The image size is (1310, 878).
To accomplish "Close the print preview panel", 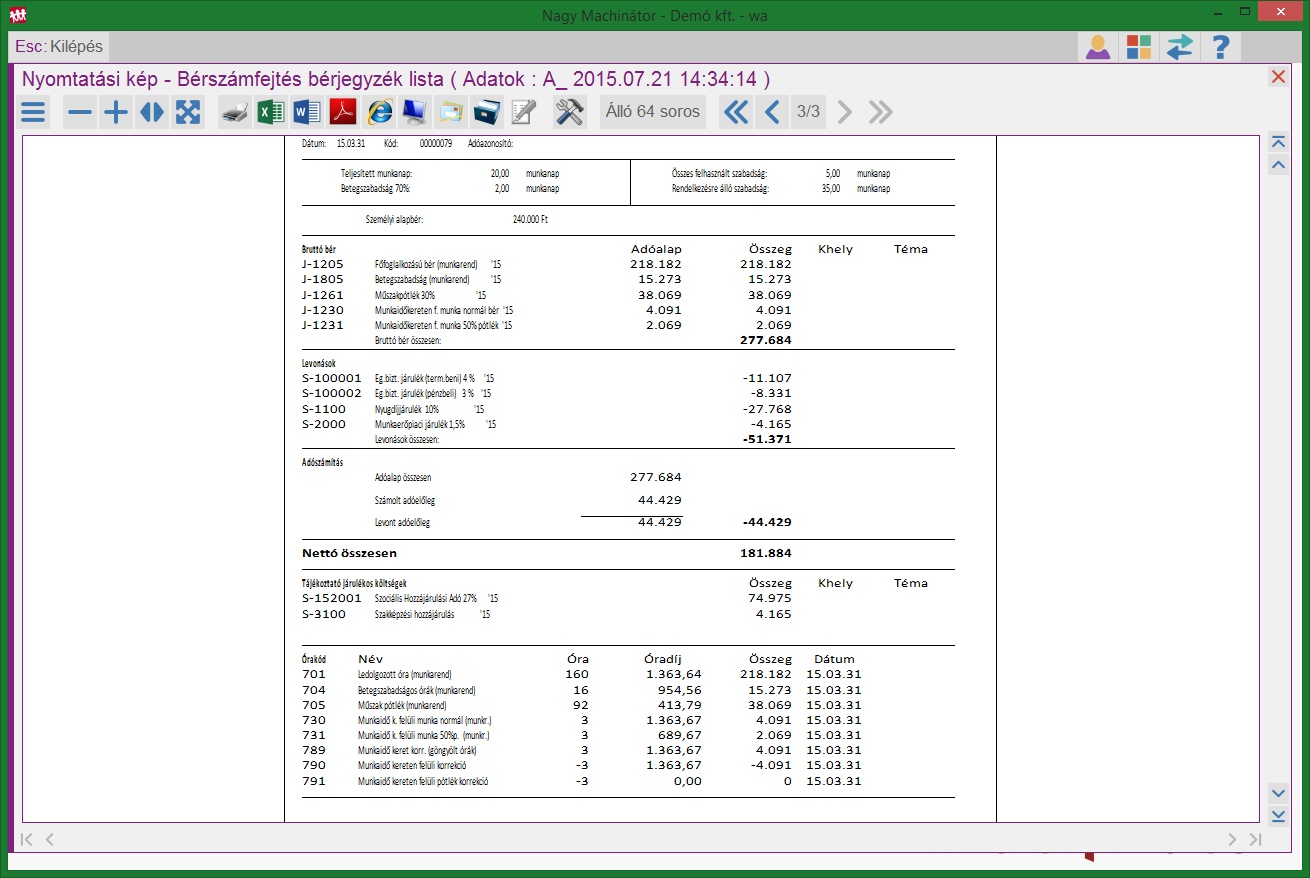I will 1277,77.
